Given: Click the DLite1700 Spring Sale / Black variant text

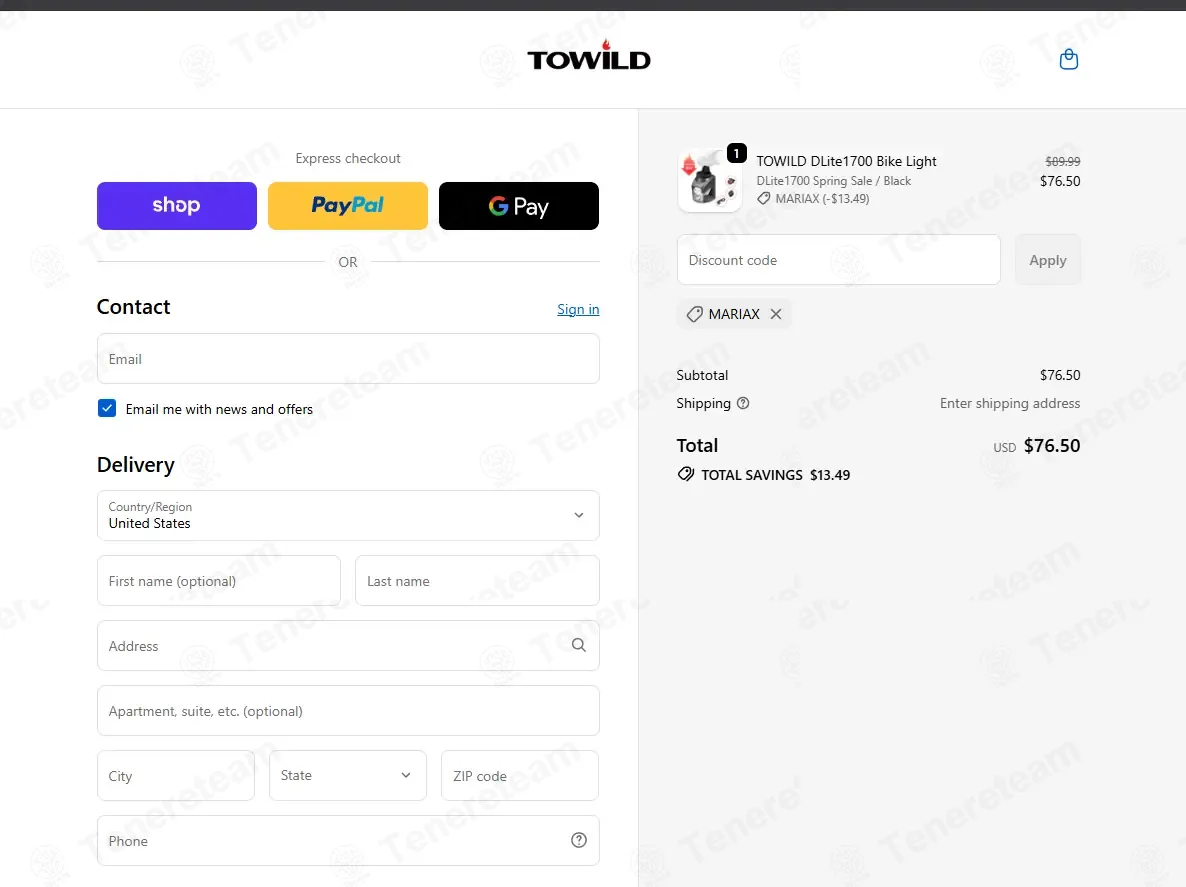Looking at the screenshot, I should click(834, 181).
